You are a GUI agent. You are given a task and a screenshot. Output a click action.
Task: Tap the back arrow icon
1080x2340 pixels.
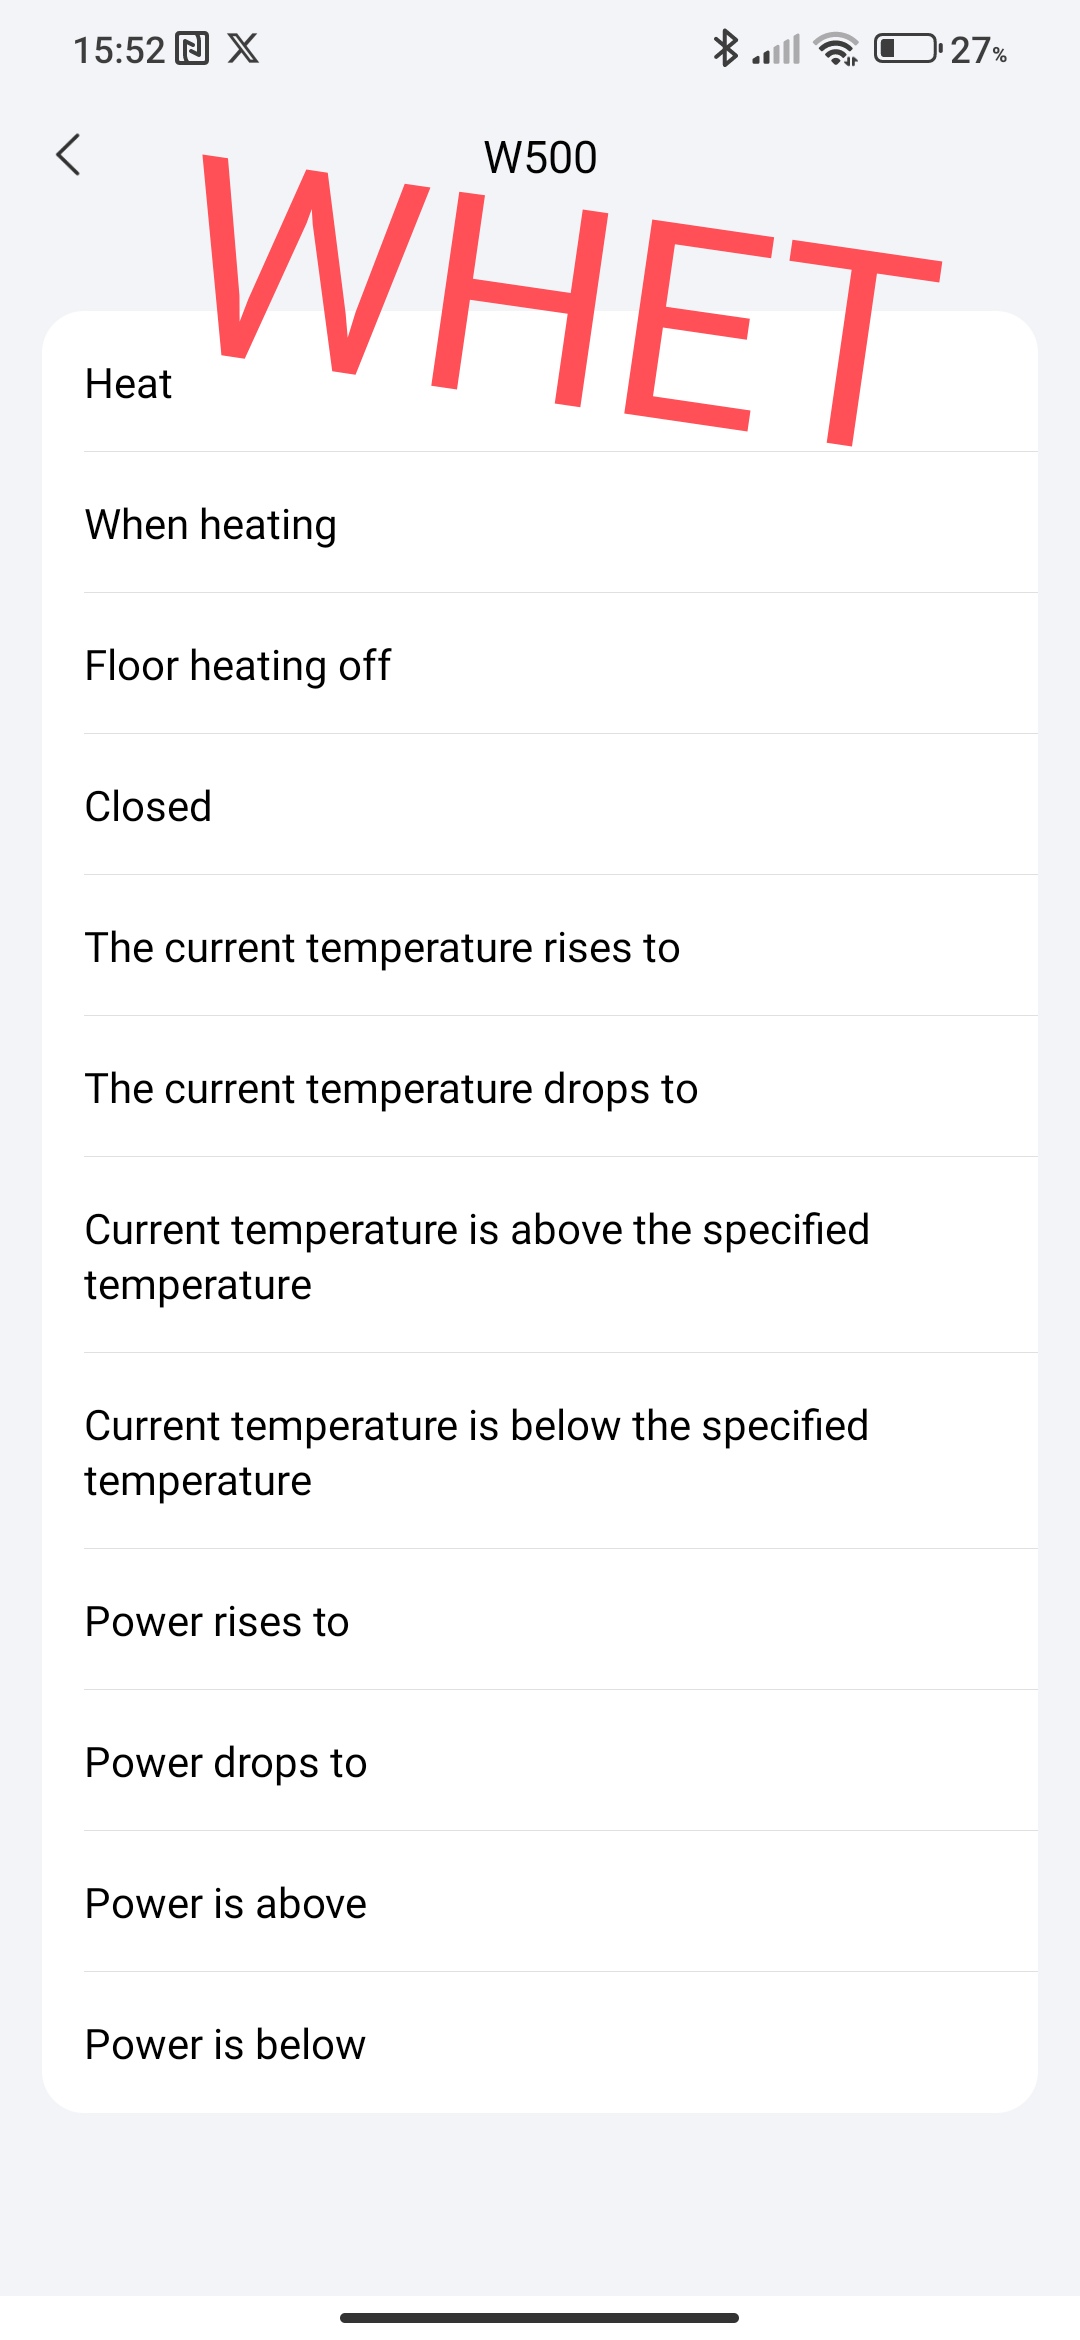point(68,155)
